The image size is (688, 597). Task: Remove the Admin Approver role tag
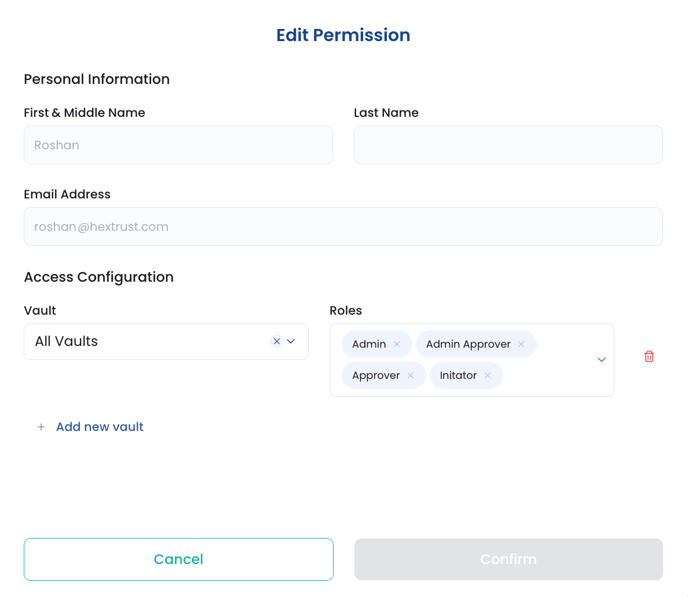click(521, 344)
